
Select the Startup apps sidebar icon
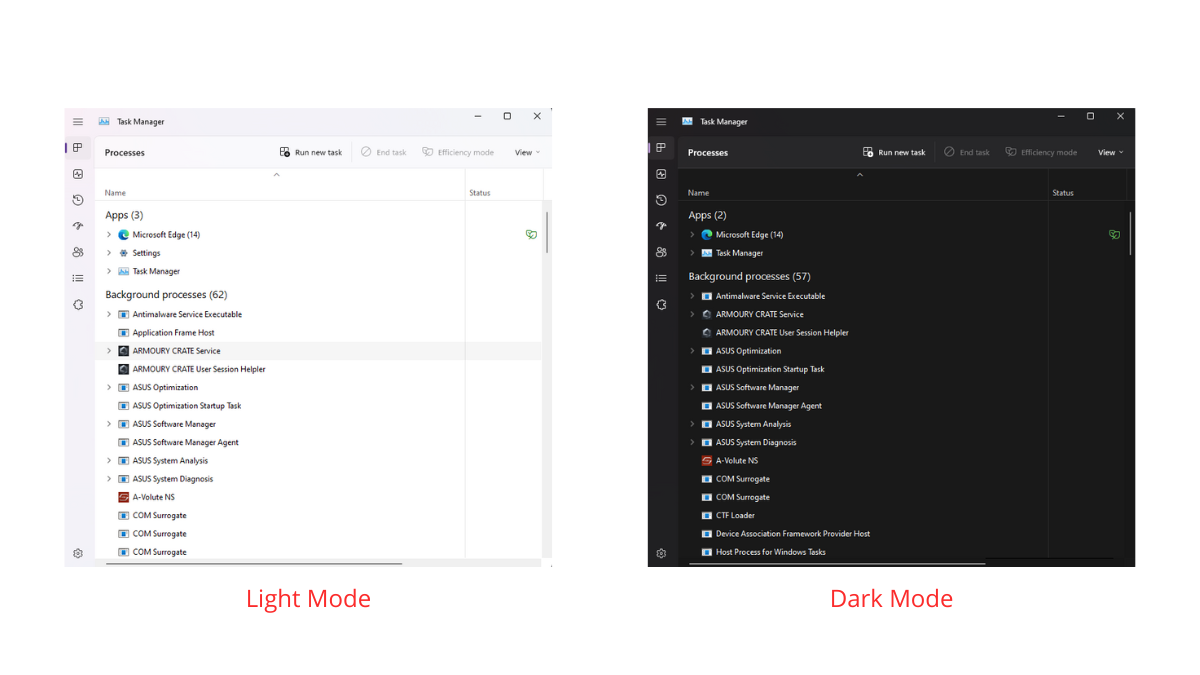point(78,226)
